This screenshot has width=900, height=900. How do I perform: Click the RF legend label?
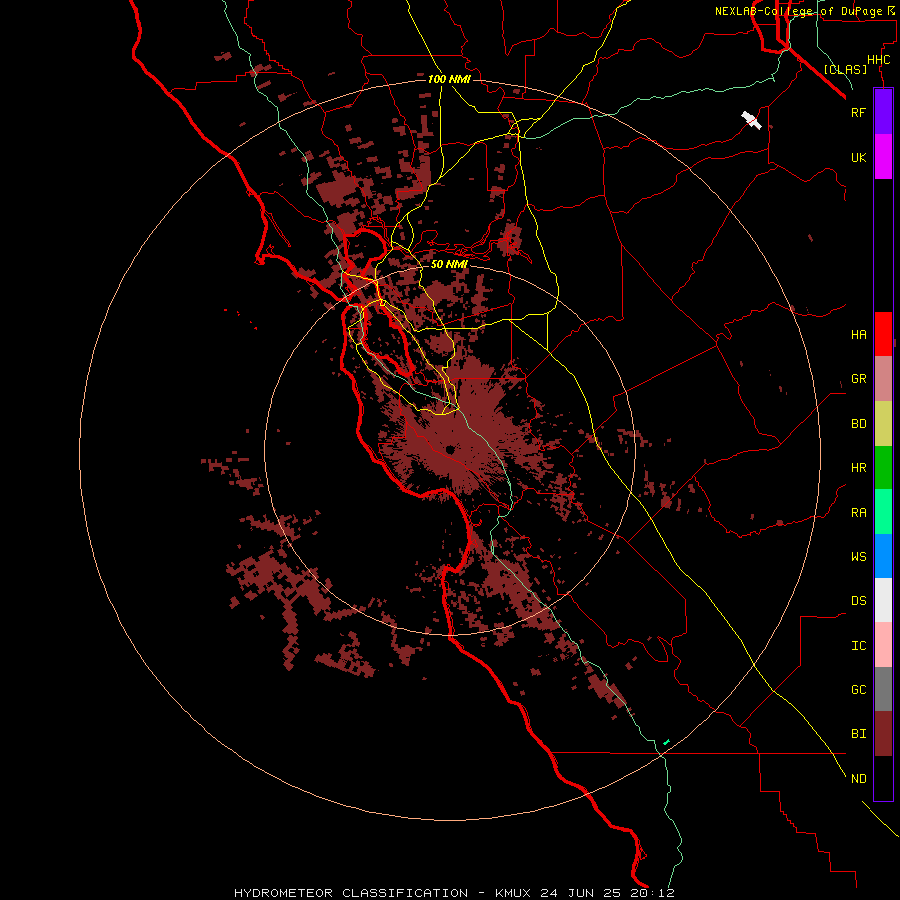pos(858,112)
